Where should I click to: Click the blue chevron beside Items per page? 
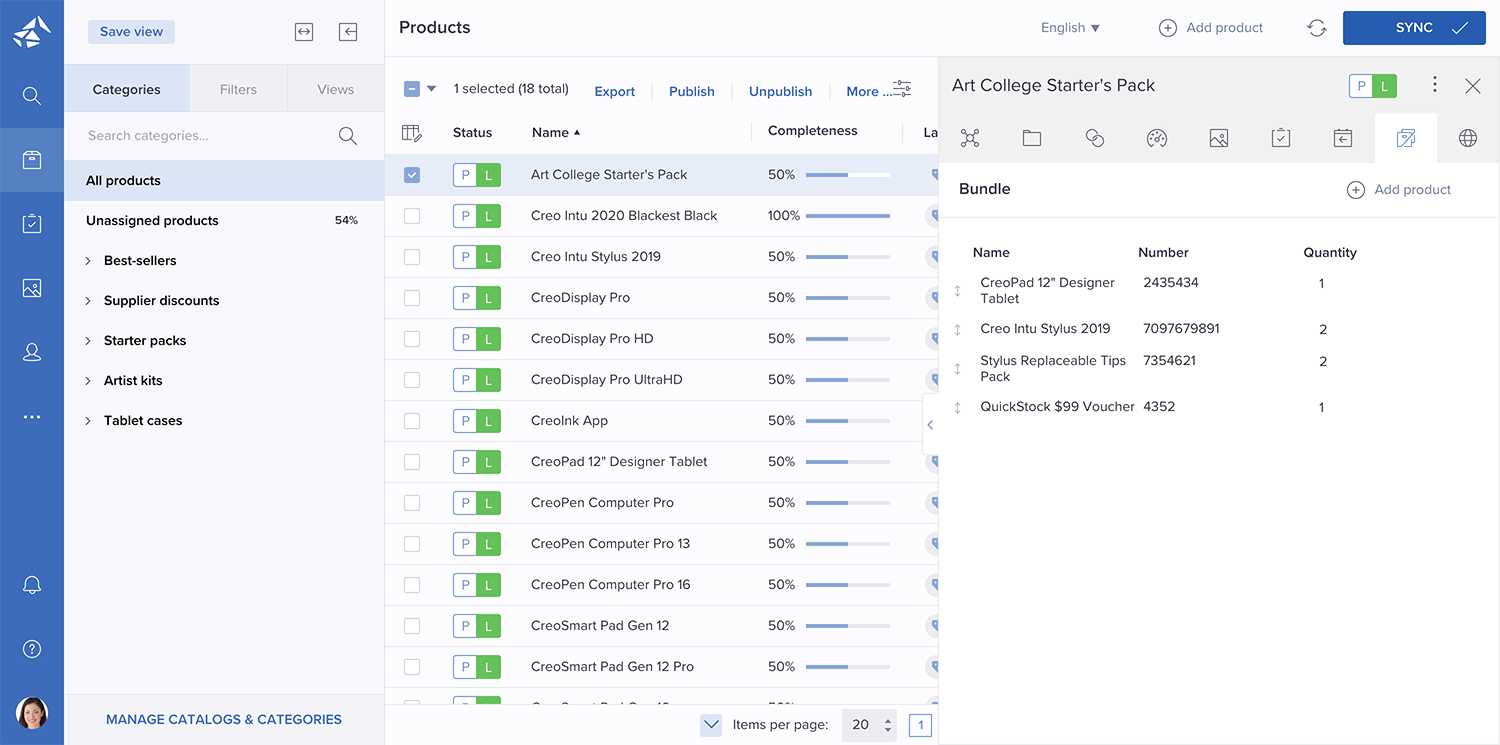click(x=711, y=725)
